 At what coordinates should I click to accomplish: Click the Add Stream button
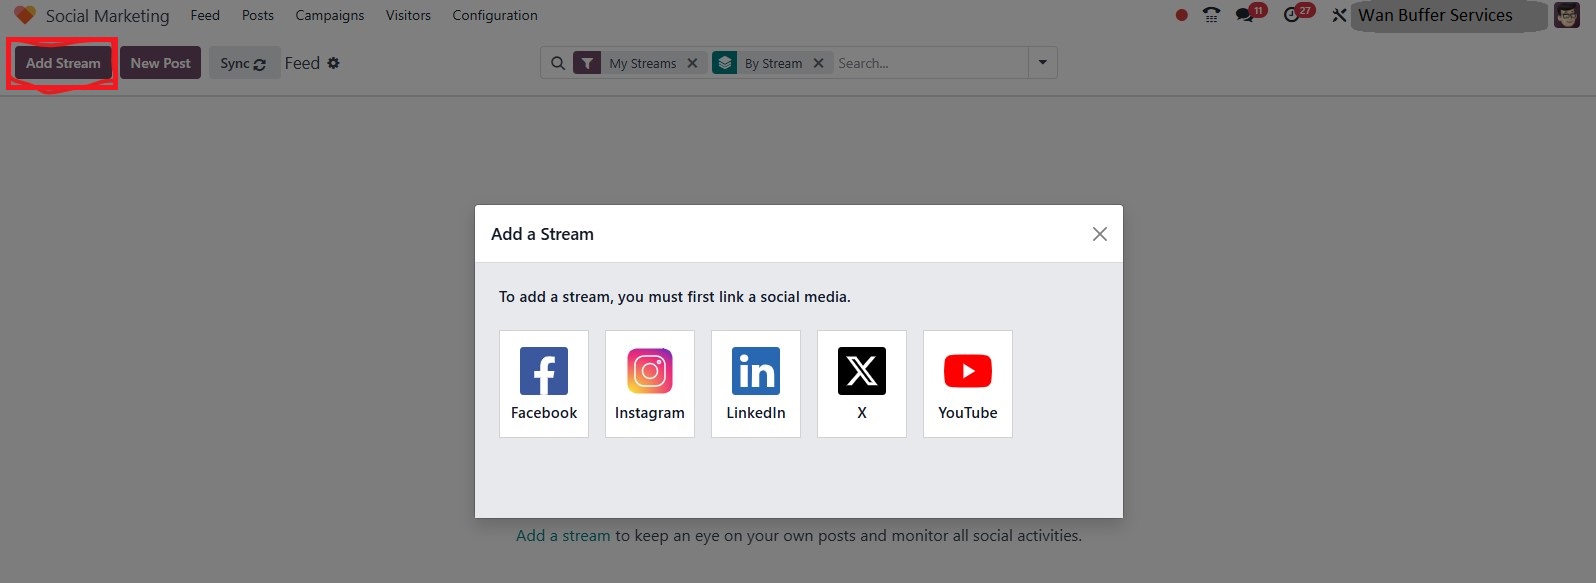pyautogui.click(x=63, y=63)
